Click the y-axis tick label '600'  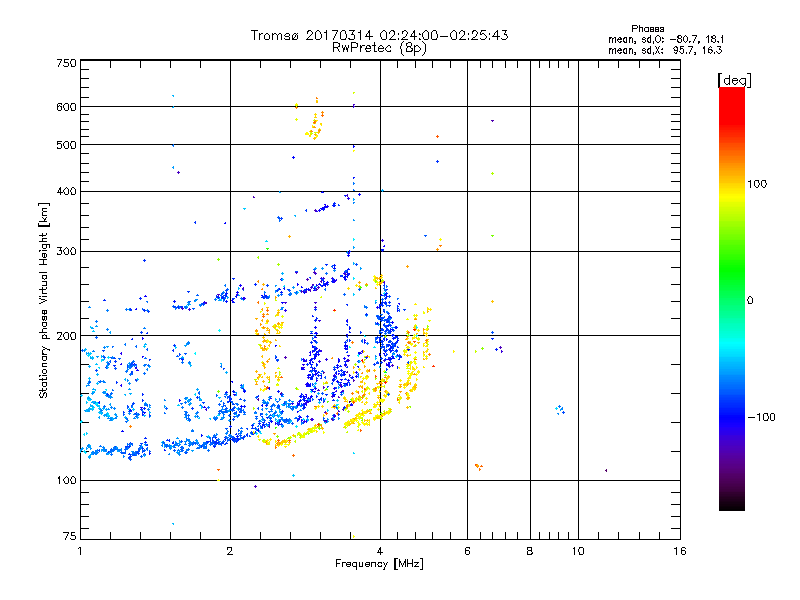click(x=66, y=107)
